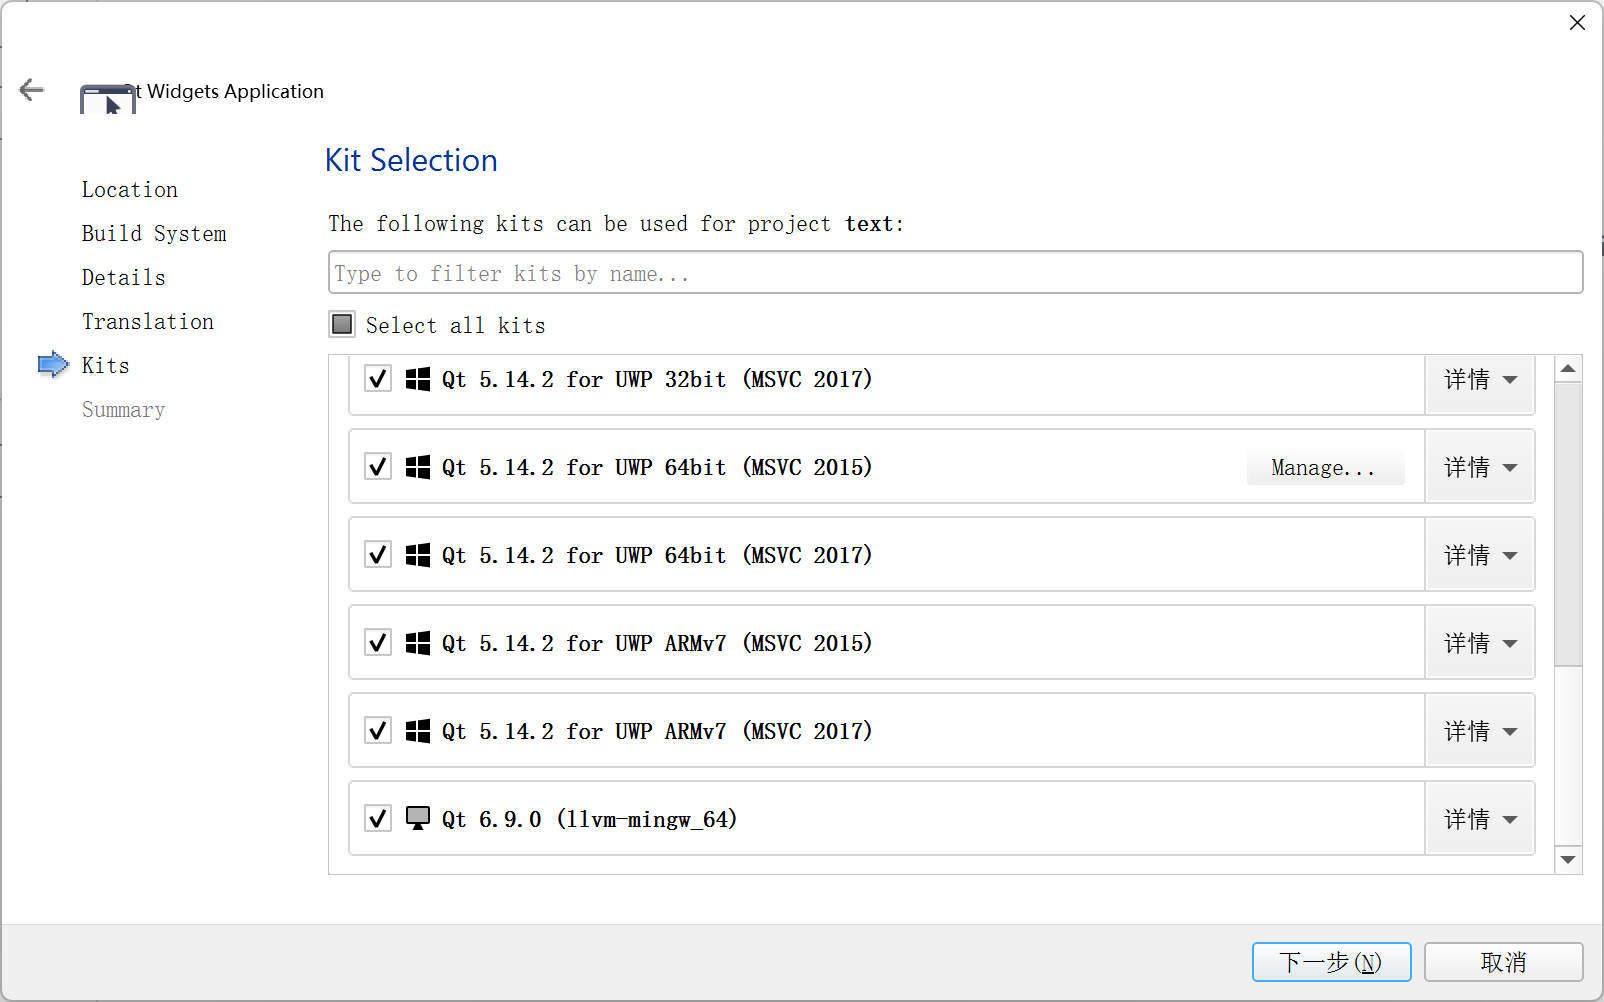
Task: Toggle the Select all kits checkbox
Action: [x=342, y=324]
